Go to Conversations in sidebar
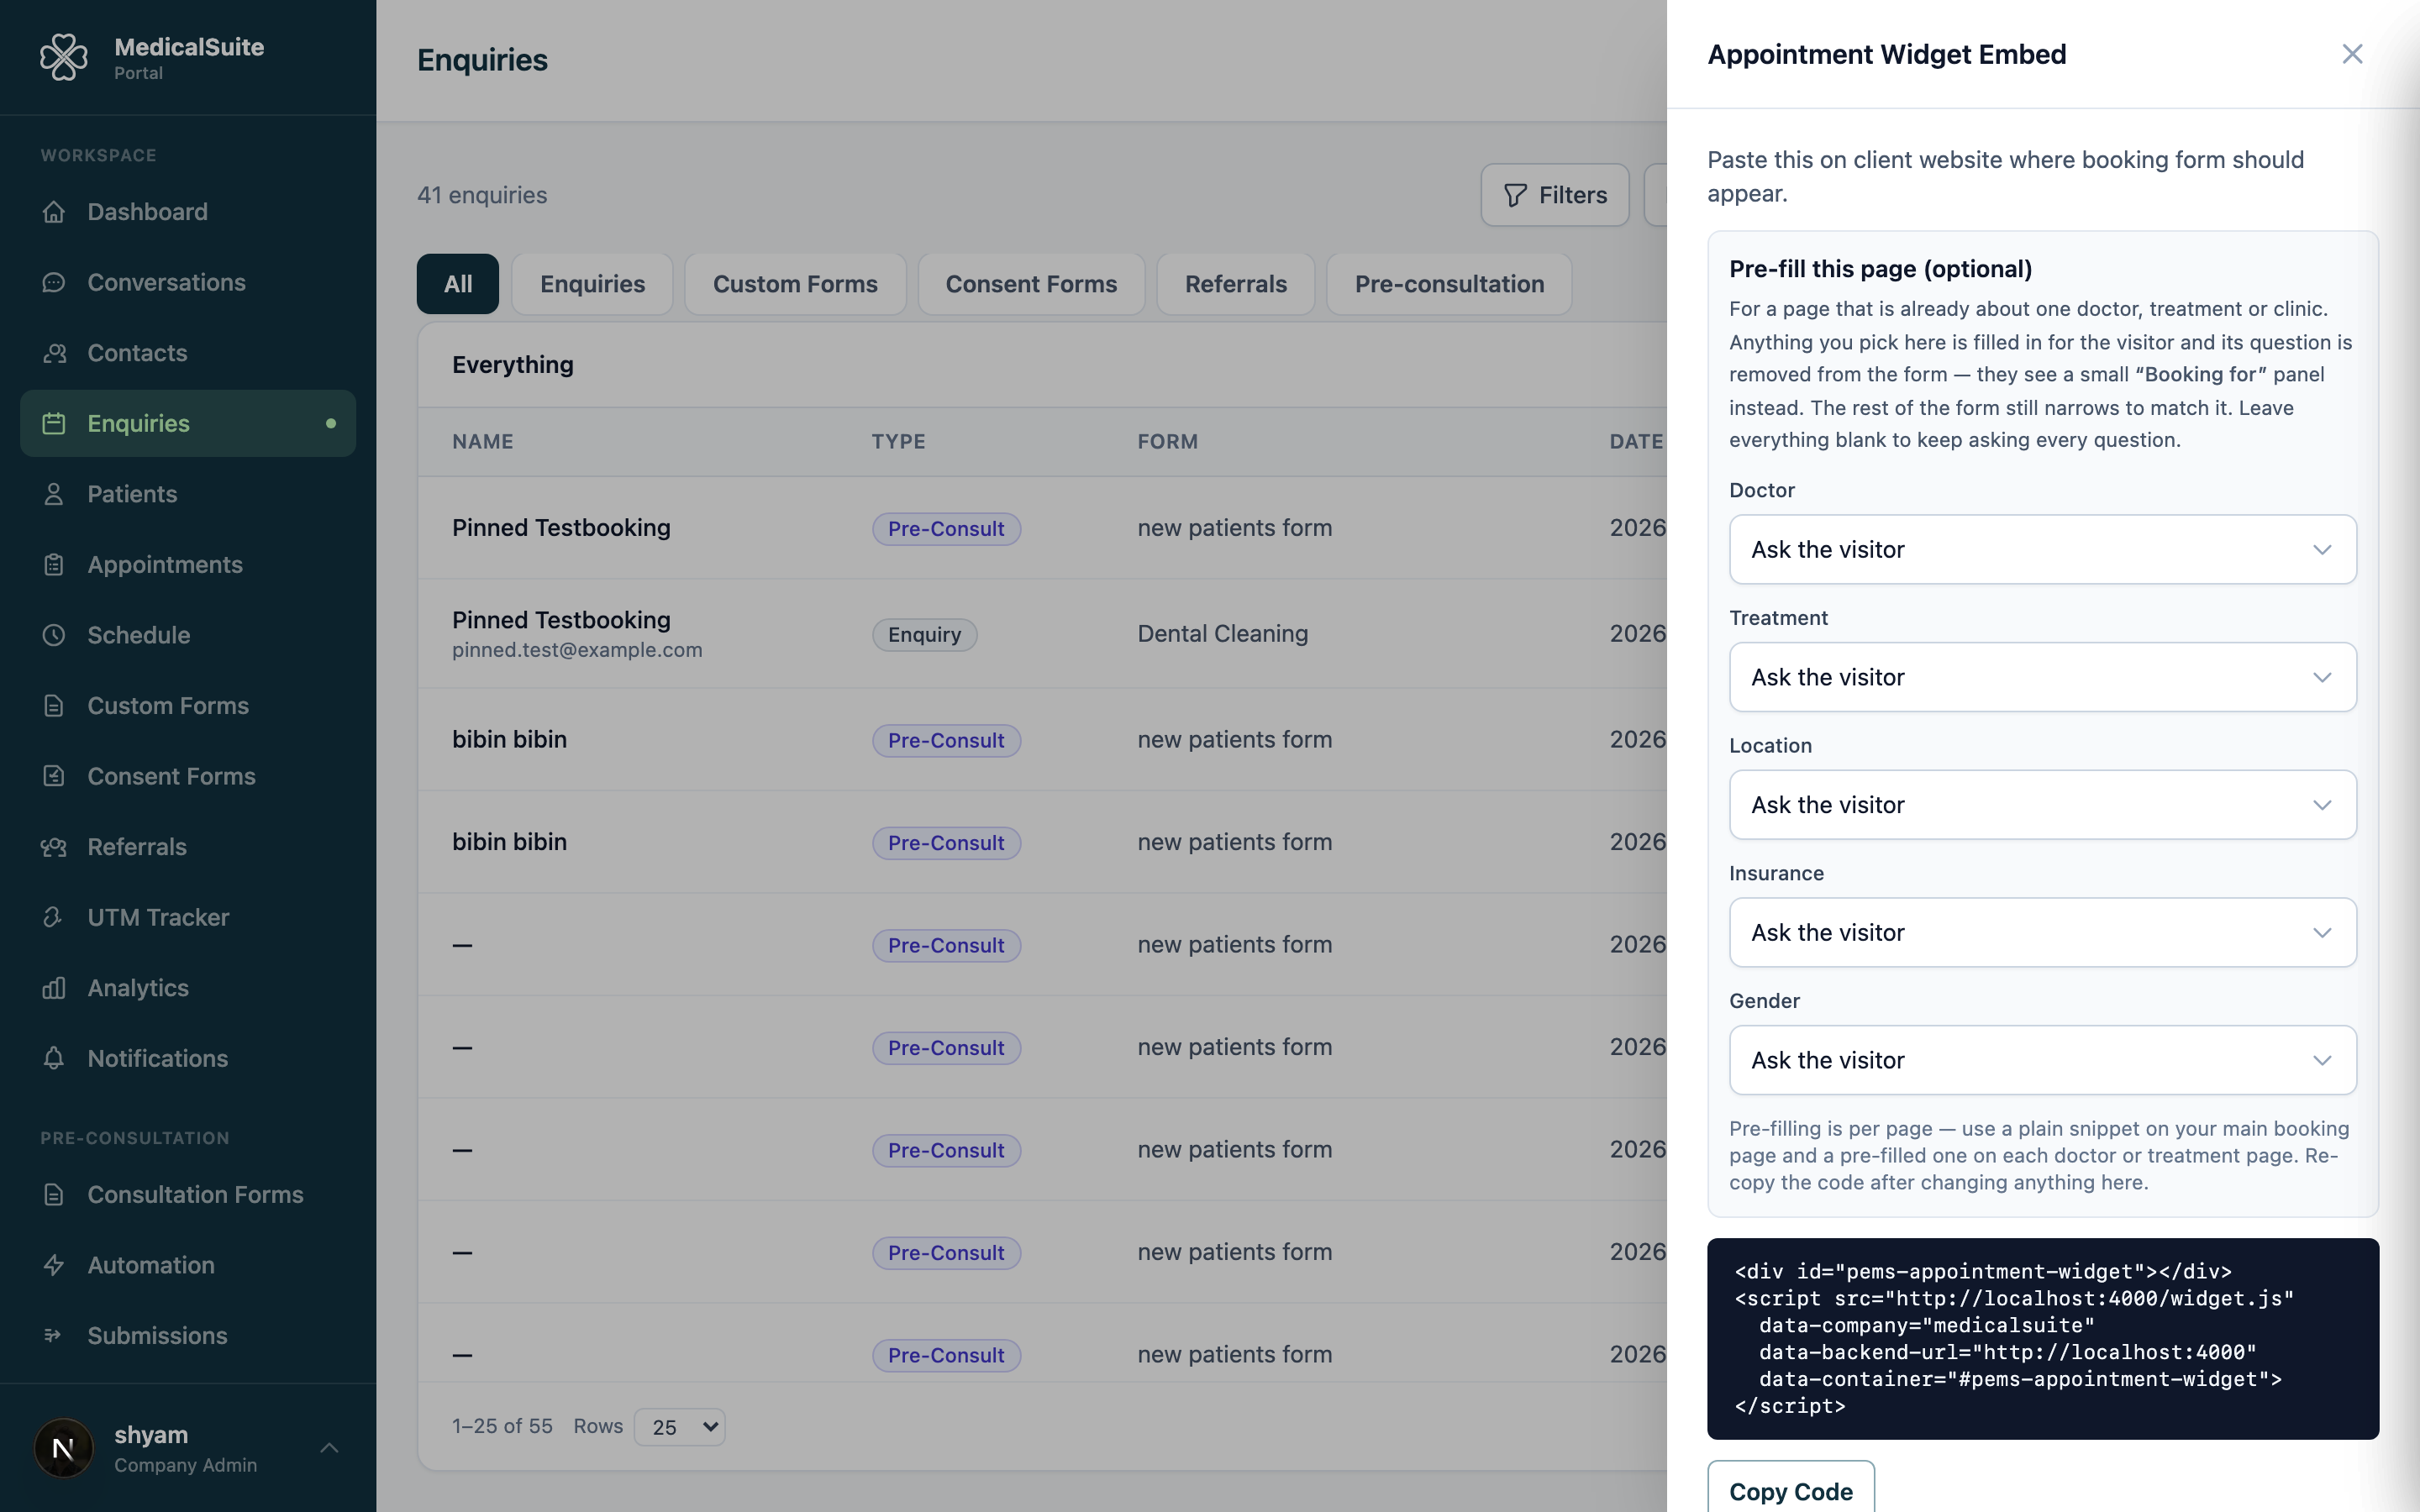Screen dimensions: 2420x1512 click(x=188, y=283)
